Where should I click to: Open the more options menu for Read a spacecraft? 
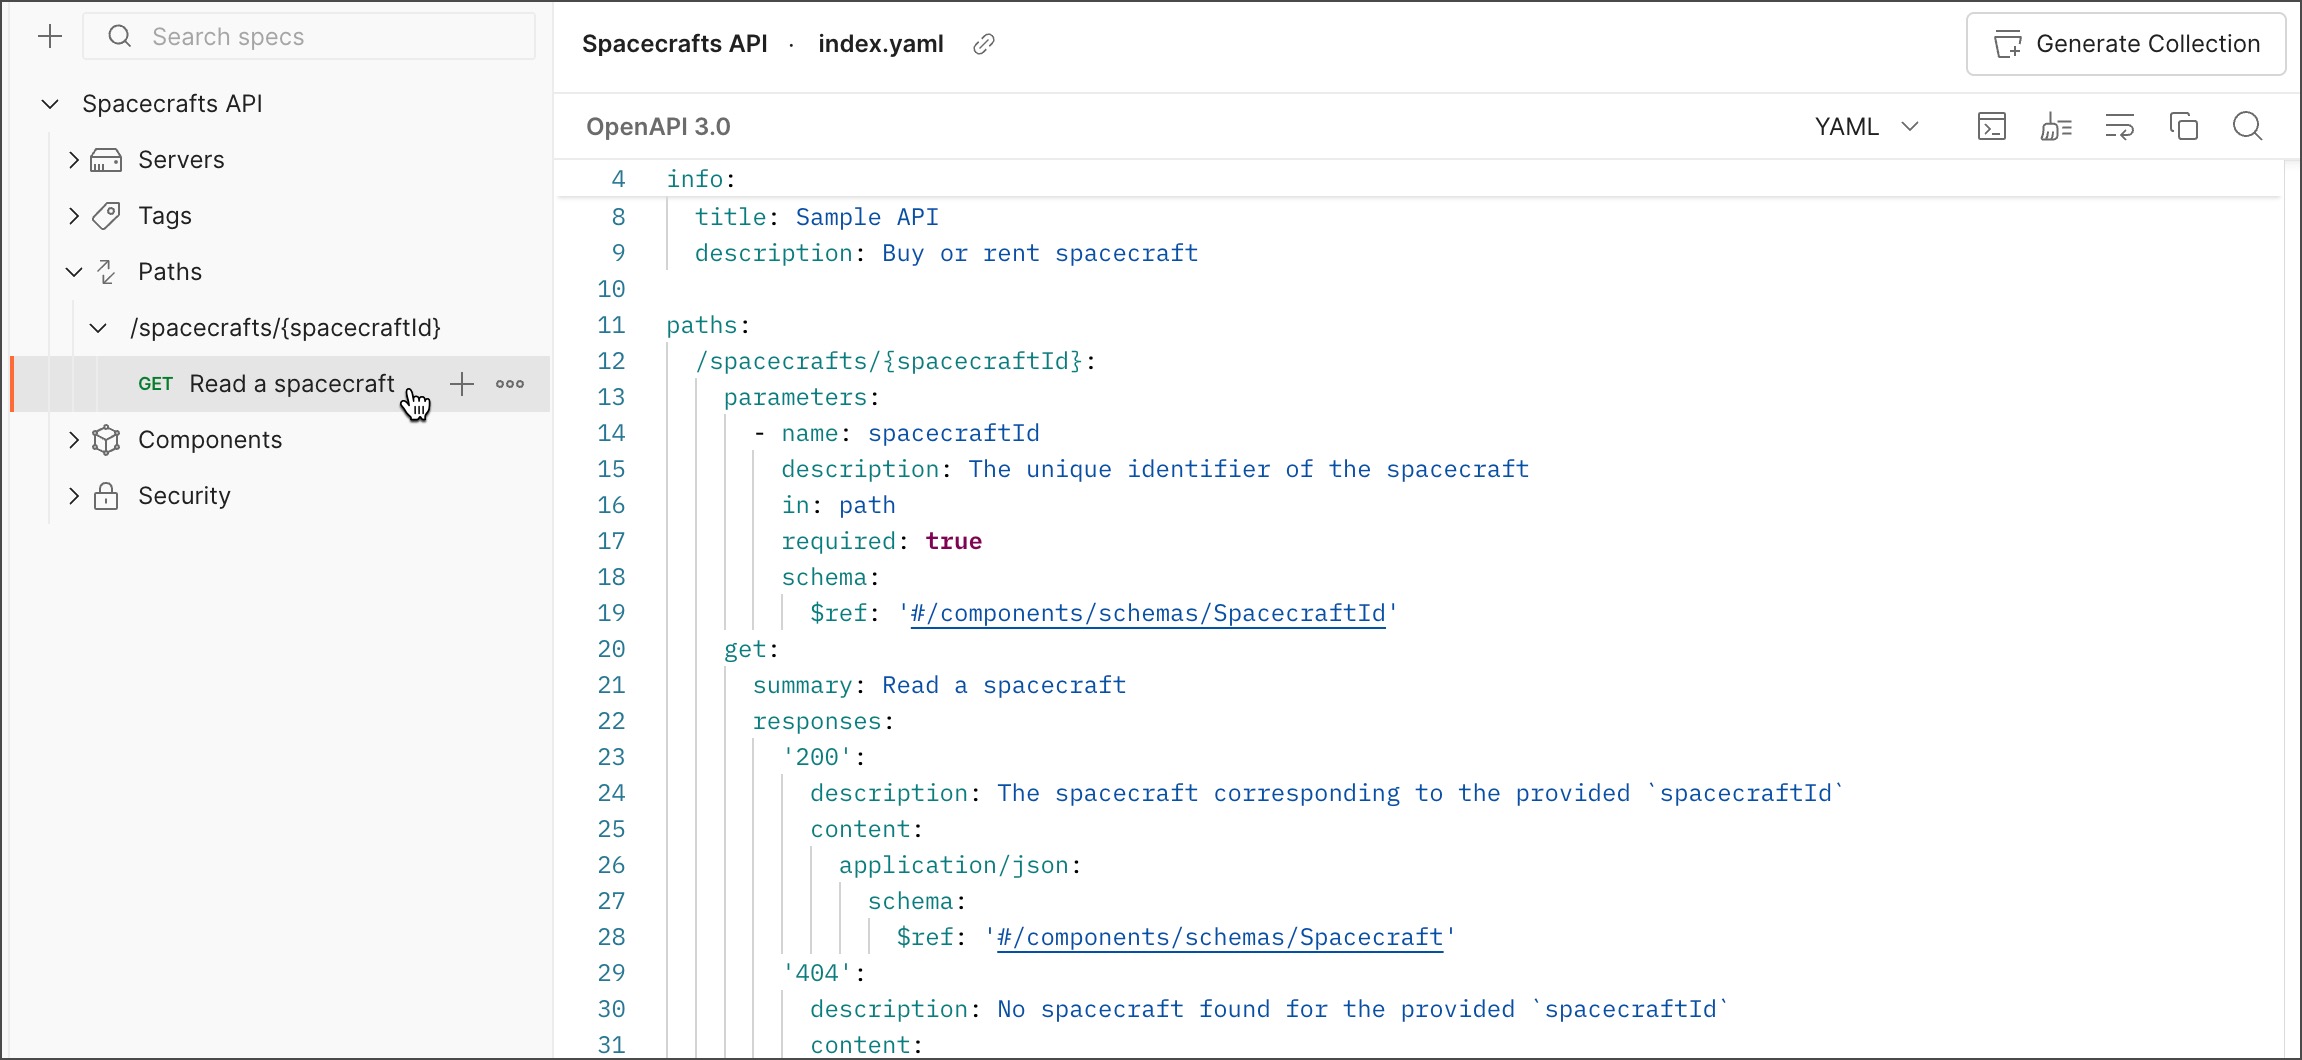(510, 384)
